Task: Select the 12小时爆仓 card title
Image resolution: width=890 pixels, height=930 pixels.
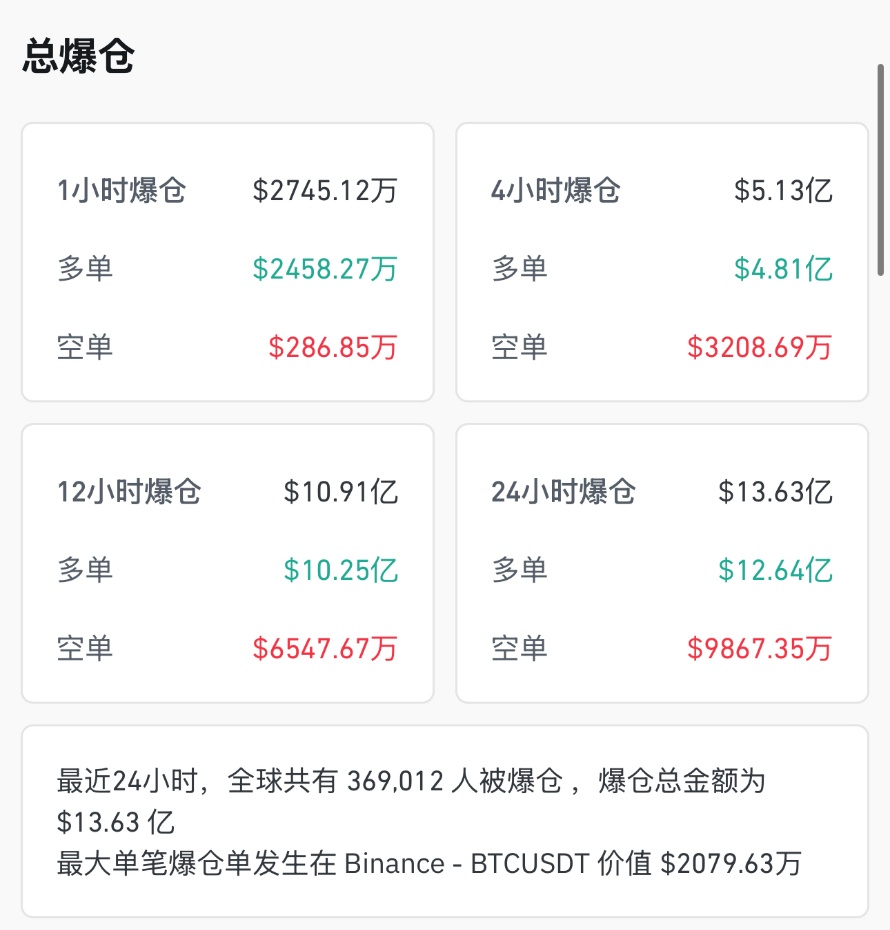Action: pyautogui.click(x=129, y=492)
